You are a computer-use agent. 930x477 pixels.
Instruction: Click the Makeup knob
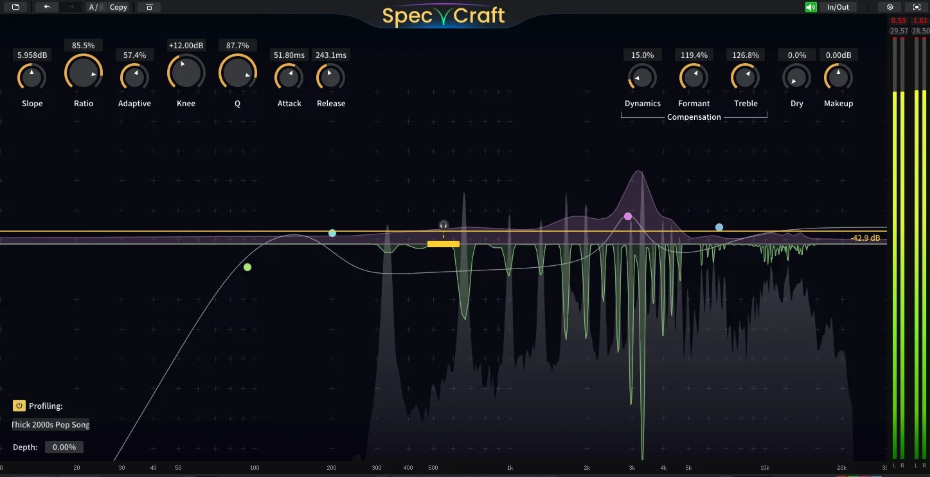(839, 77)
